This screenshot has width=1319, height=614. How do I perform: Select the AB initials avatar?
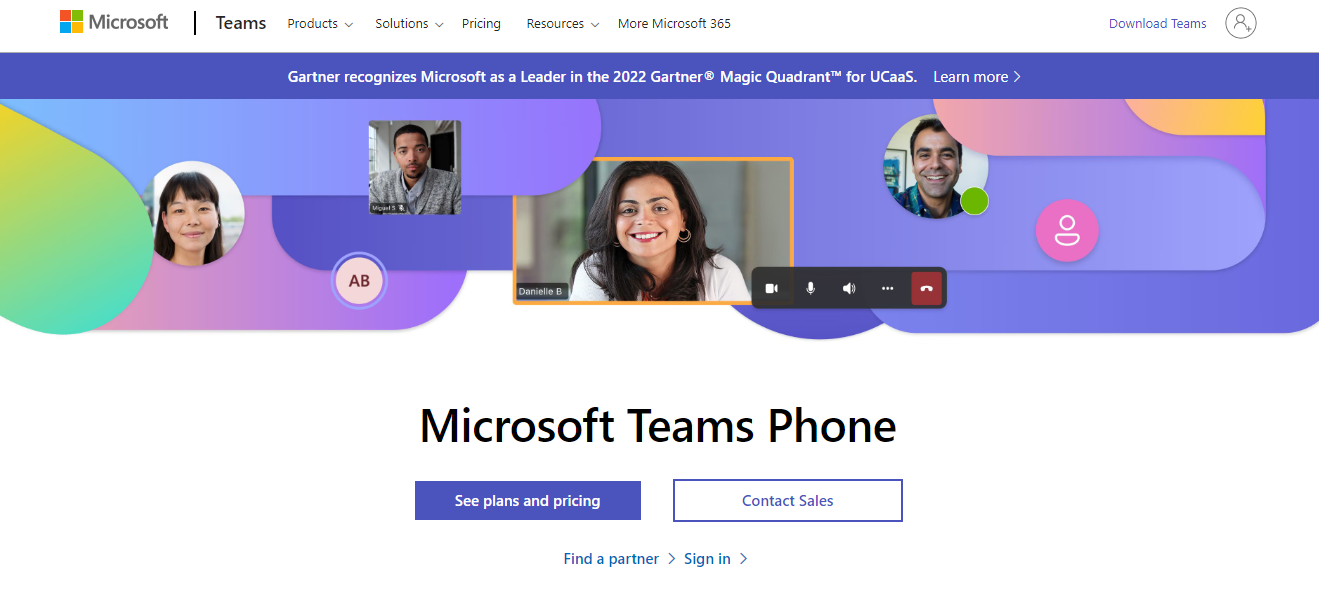coord(359,281)
